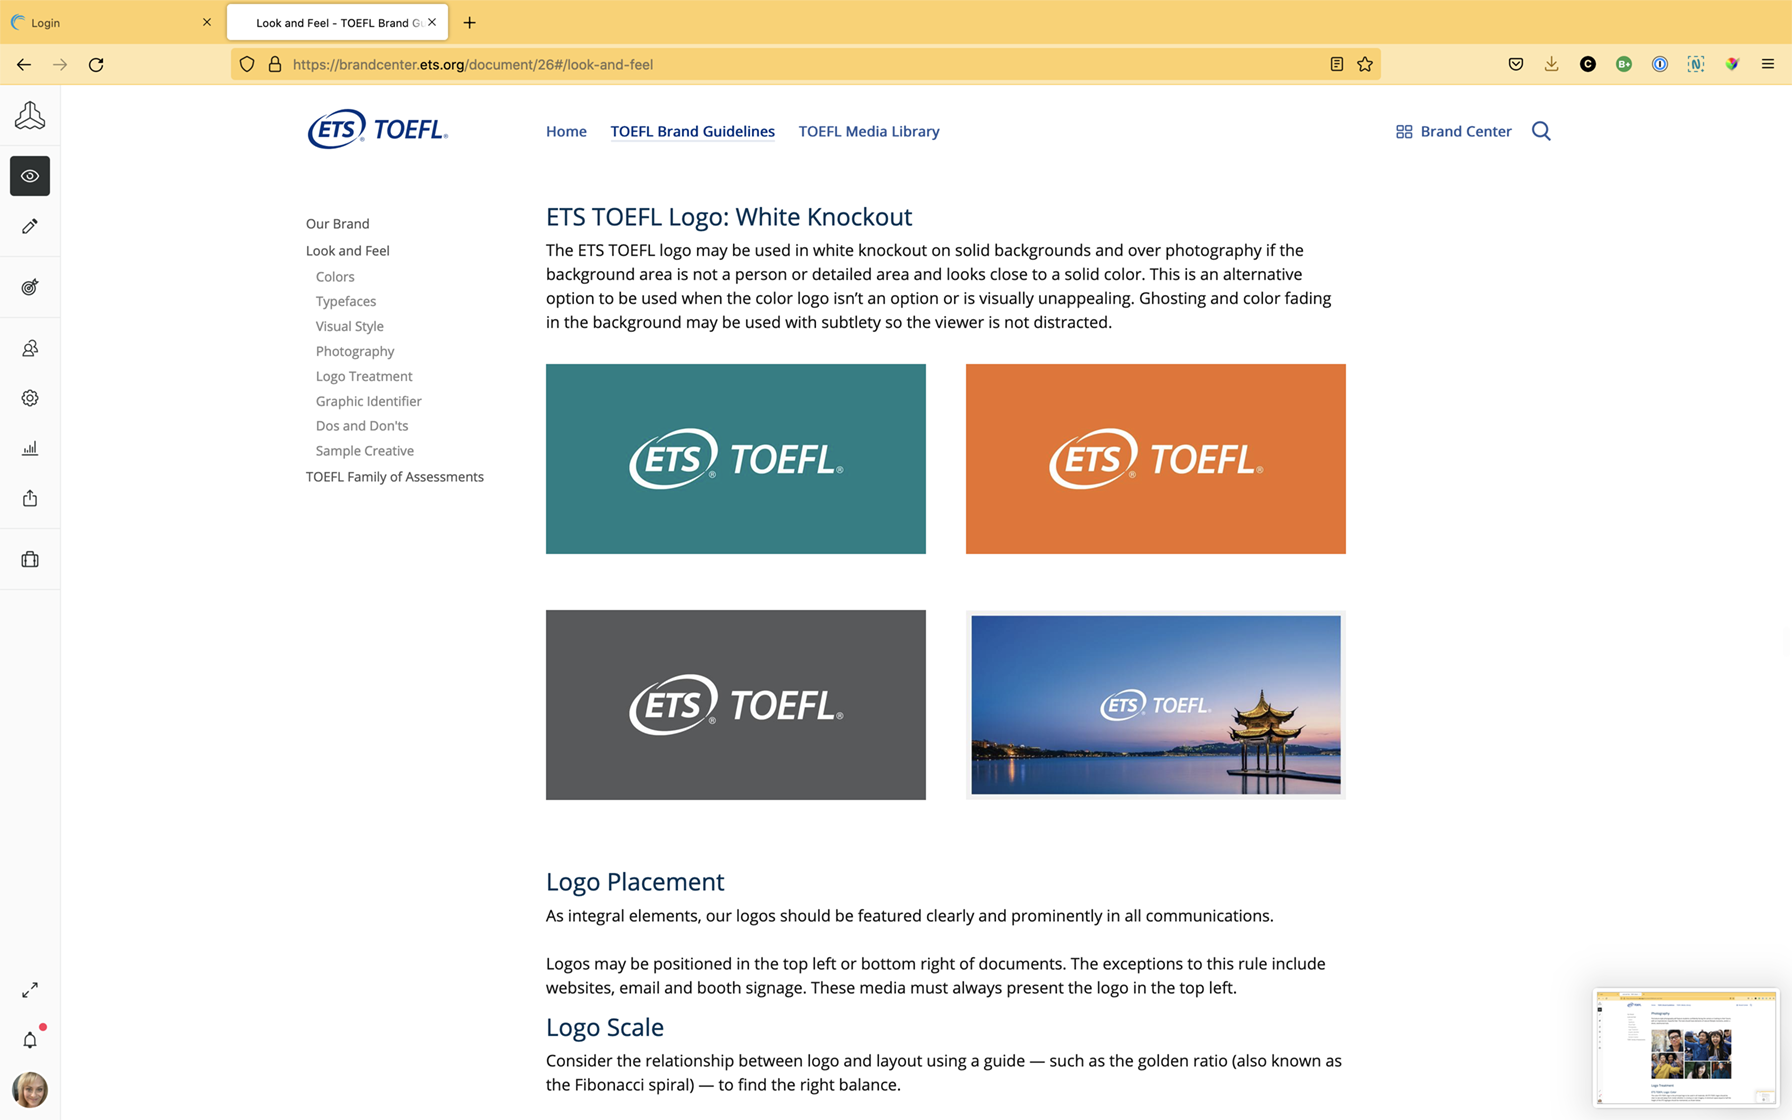Open the settings gear in sidebar
1792x1120 pixels.
pos(30,398)
